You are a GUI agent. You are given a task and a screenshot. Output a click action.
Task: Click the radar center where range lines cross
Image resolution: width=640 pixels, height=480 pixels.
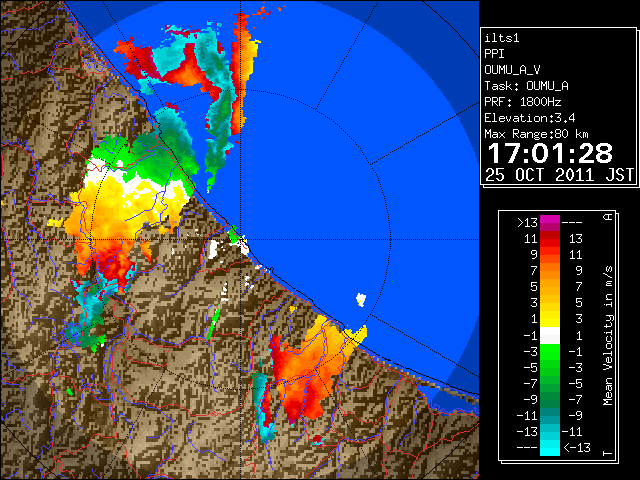click(240, 240)
